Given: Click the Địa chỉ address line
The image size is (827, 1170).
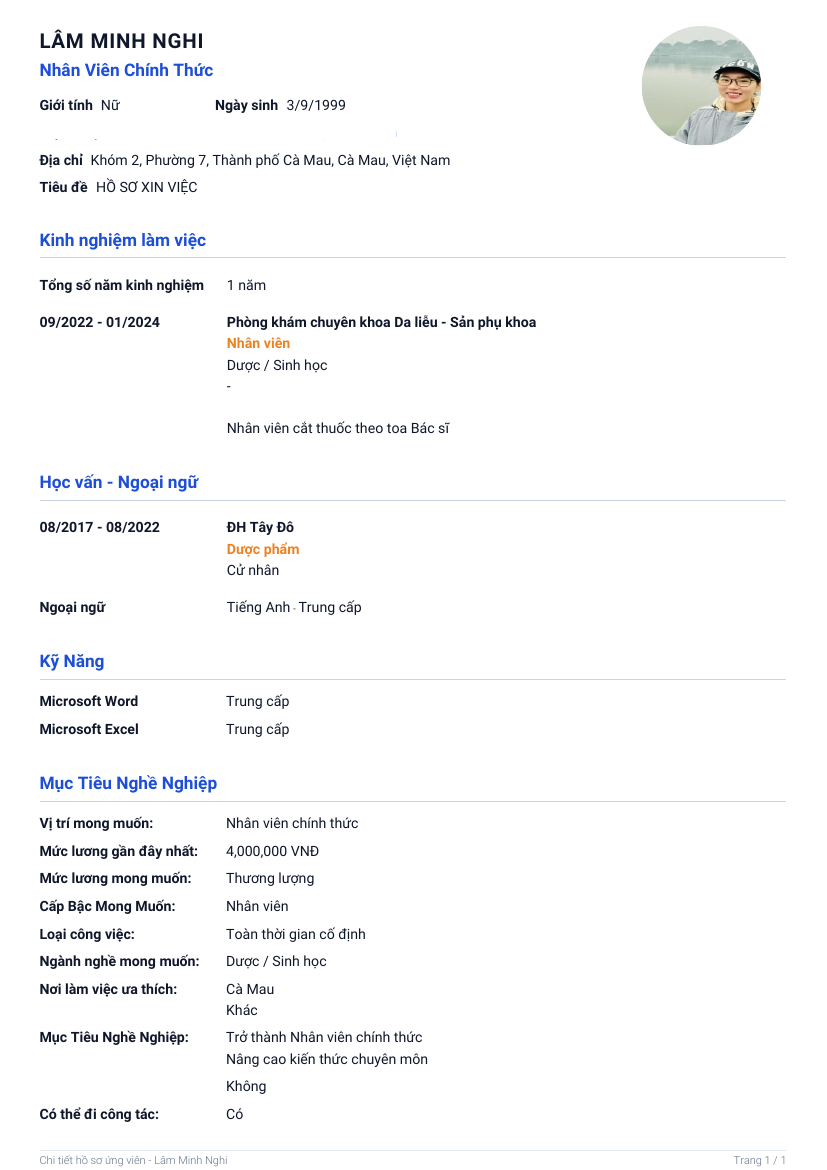Looking at the screenshot, I should [245, 160].
